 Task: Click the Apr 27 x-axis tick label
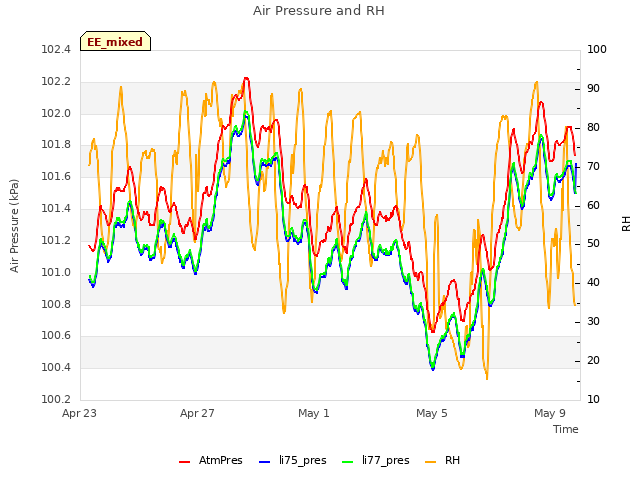pos(197,413)
